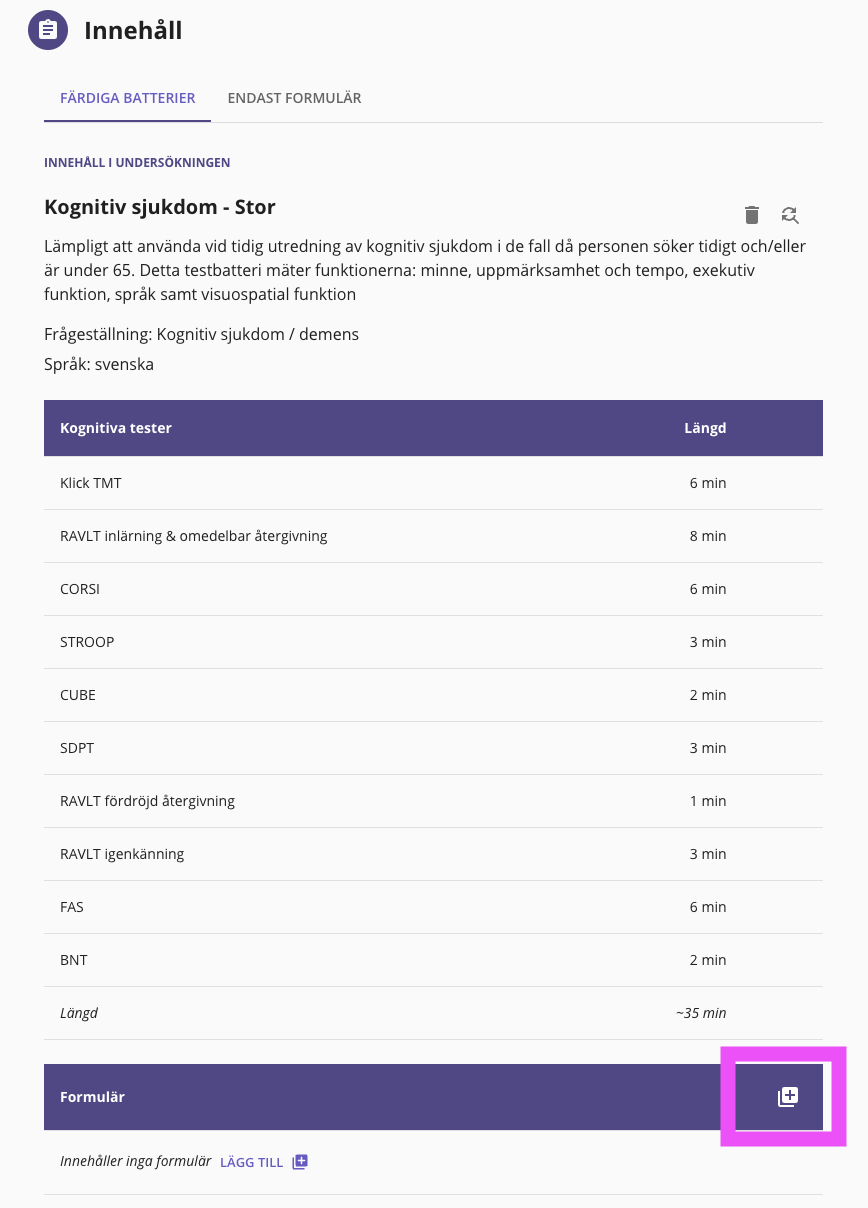Screen dimensions: 868x1208
Task: Delete the Kognitiv sjukdom - Stor battery
Action: (752, 214)
